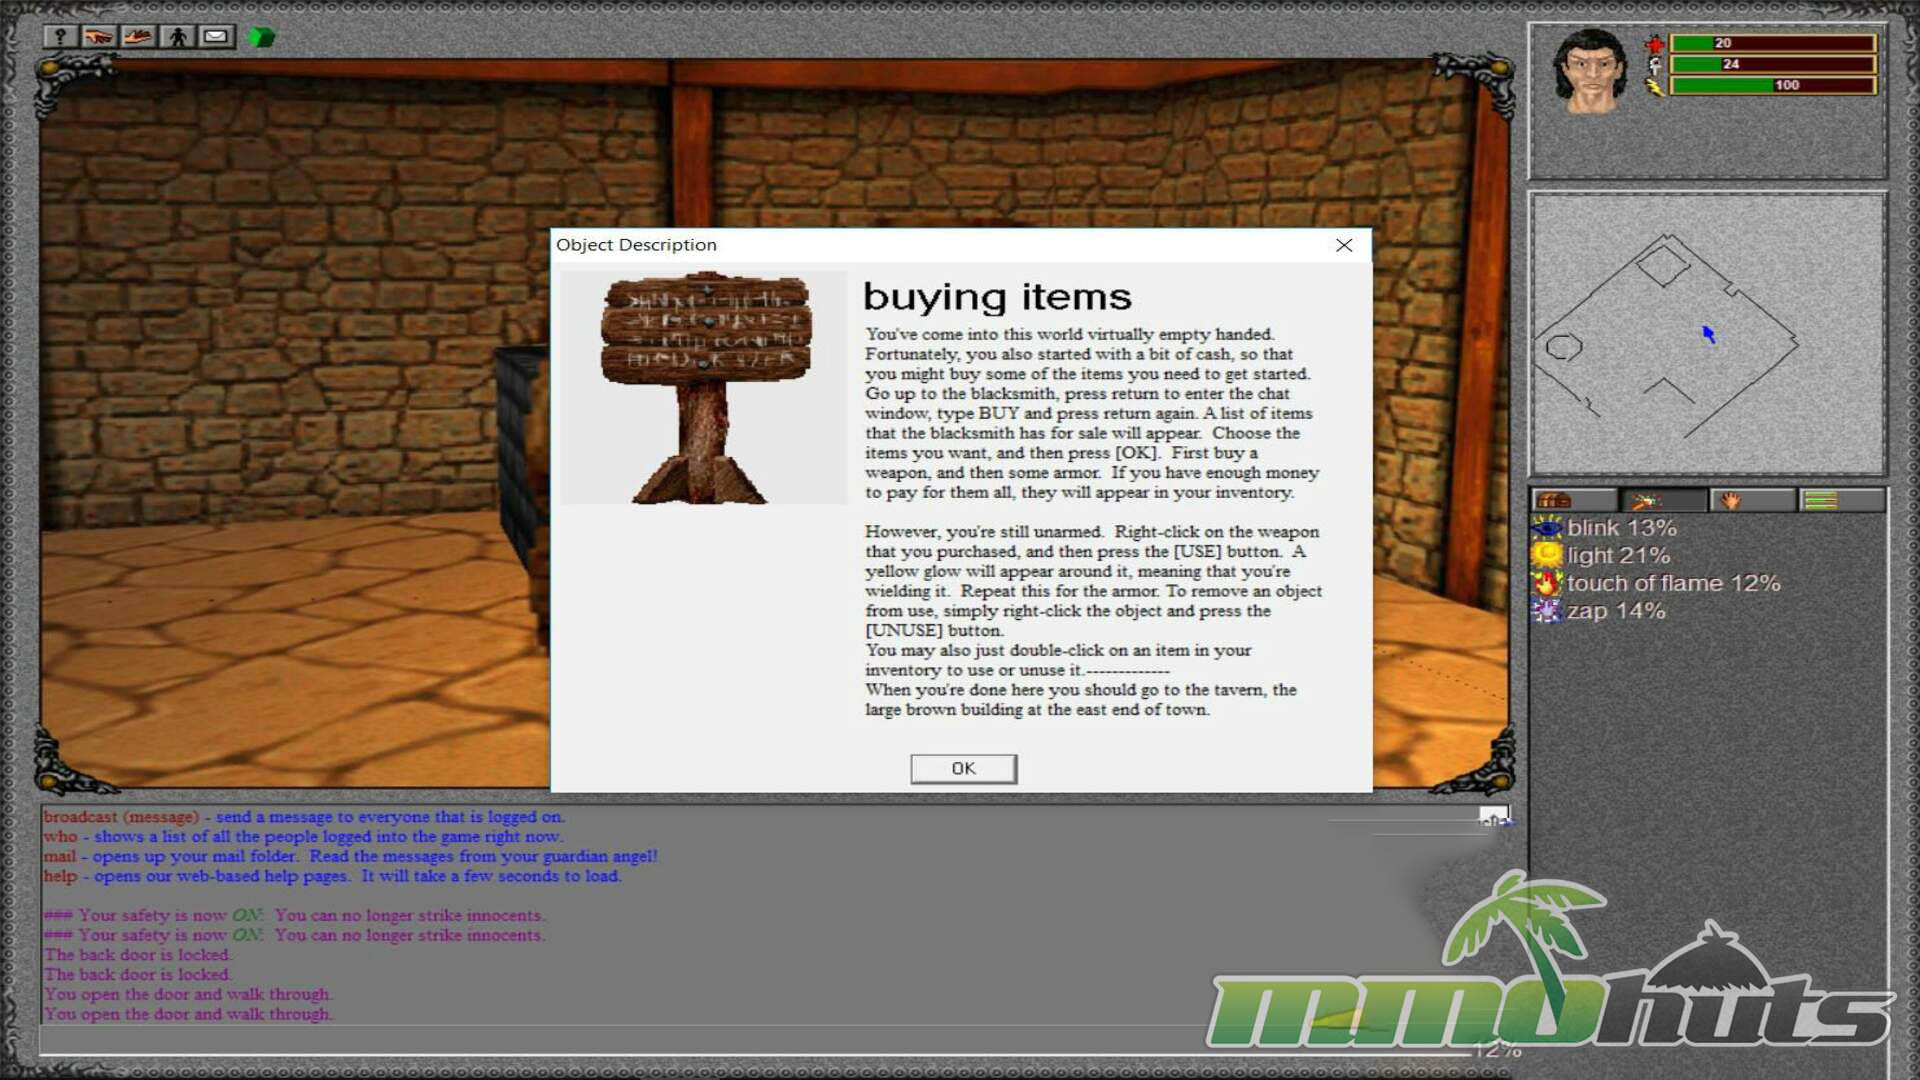The width and height of the screenshot is (1920, 1080).
Task: Switch to the spells wand tab
Action: pyautogui.click(x=1645, y=500)
